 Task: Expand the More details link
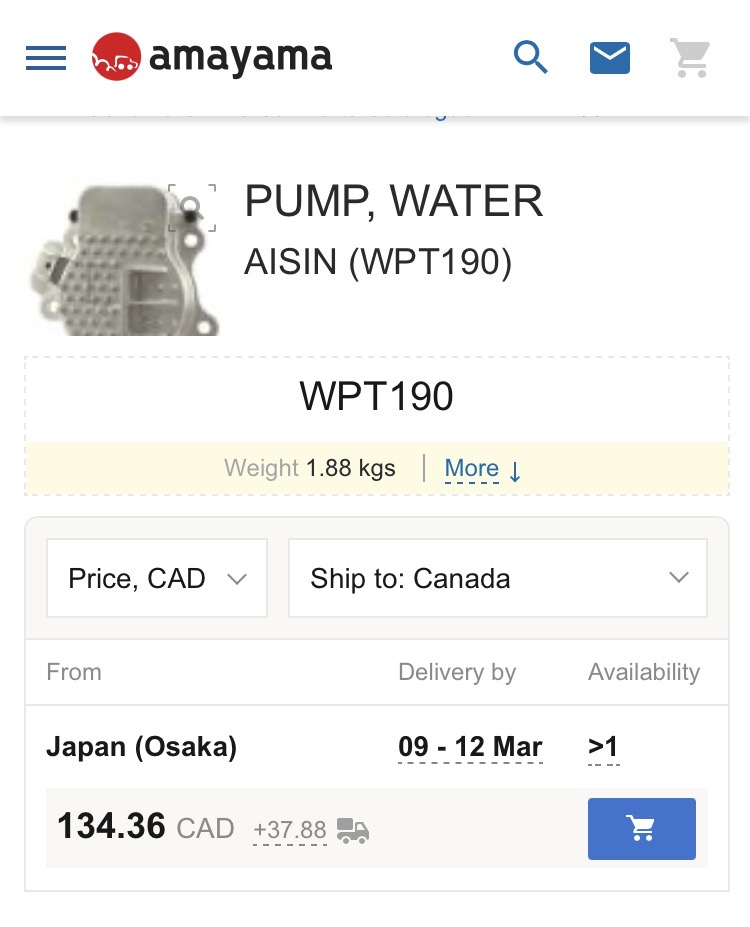(483, 468)
